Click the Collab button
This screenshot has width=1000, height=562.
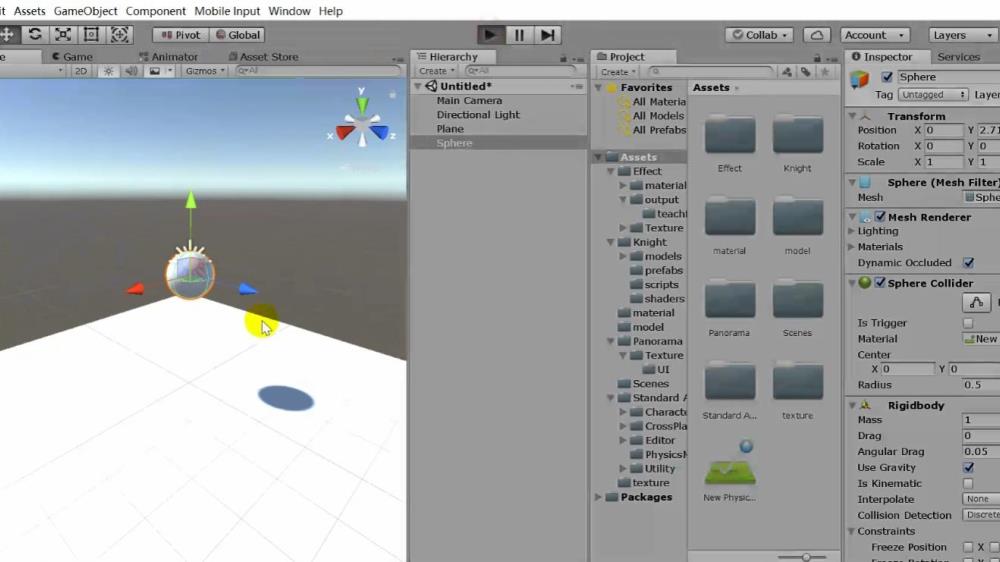[x=759, y=35]
